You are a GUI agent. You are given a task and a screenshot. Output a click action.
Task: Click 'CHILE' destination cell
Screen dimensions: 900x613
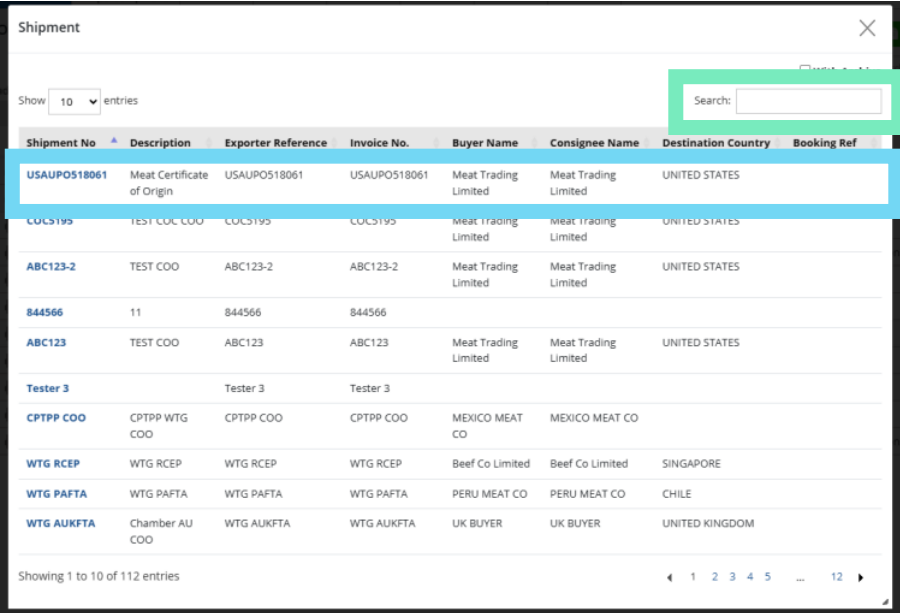pos(676,494)
